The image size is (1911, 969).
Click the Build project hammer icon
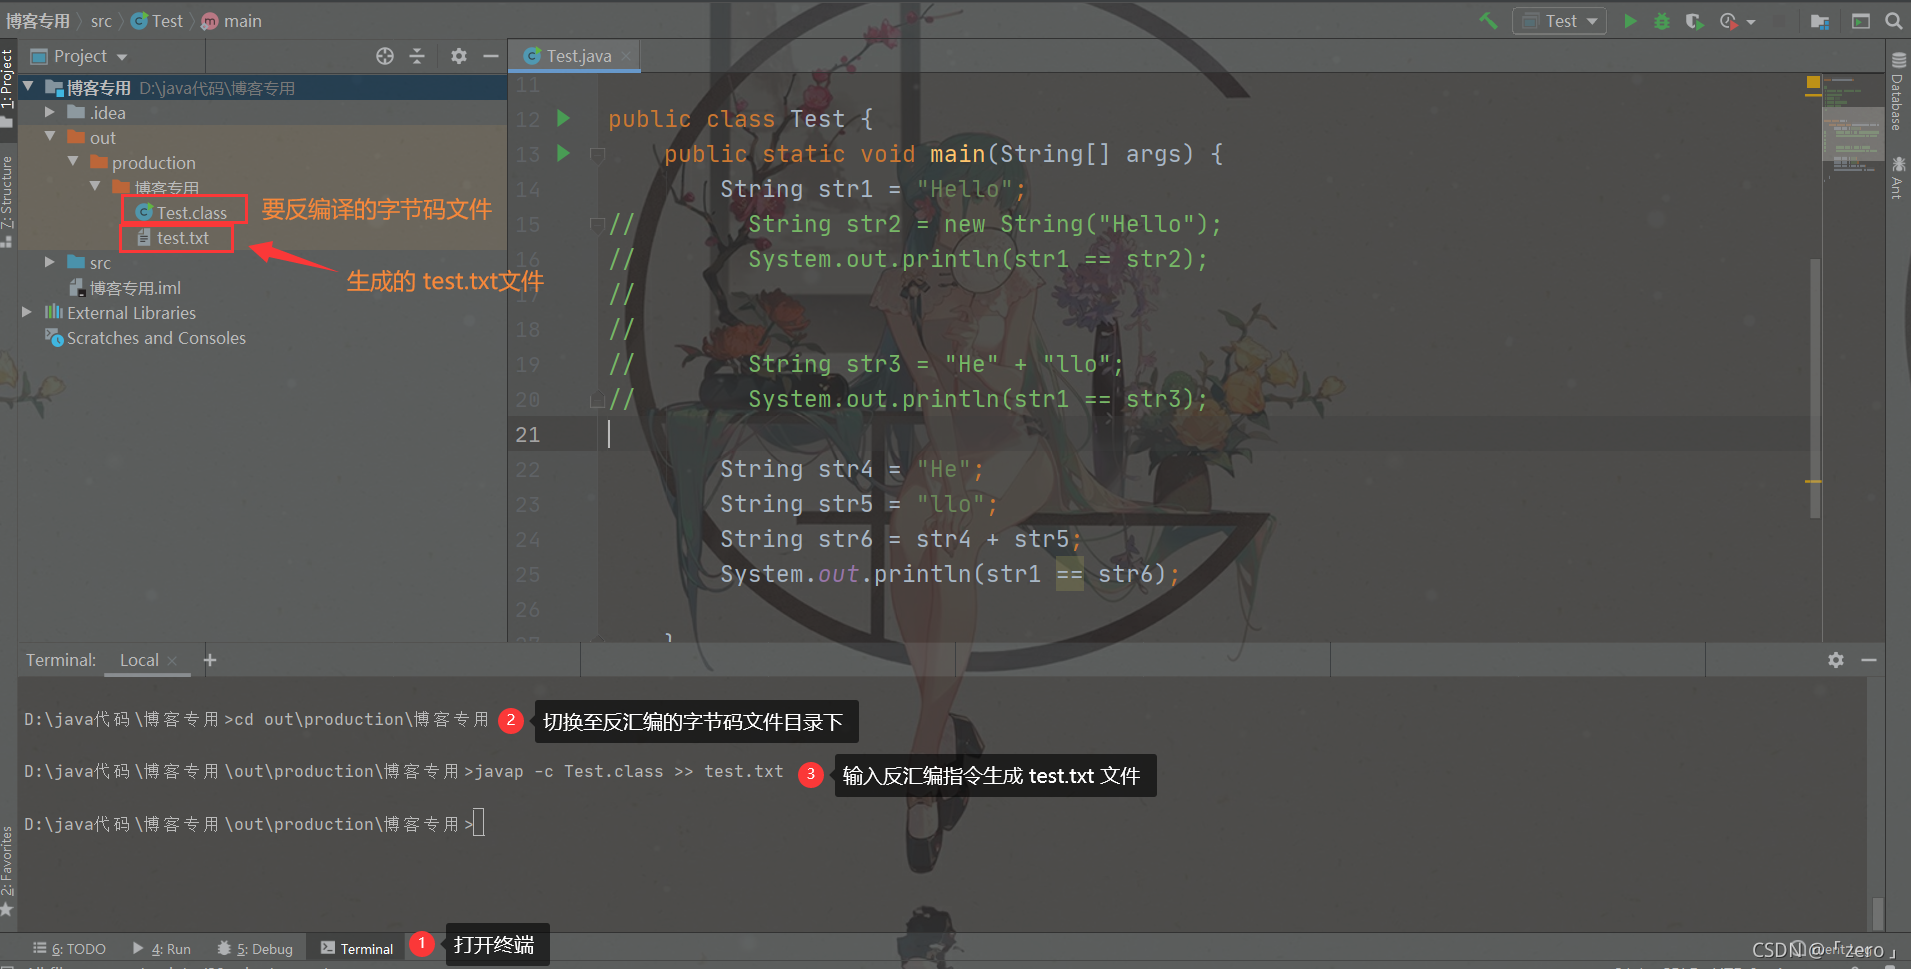click(x=1488, y=20)
